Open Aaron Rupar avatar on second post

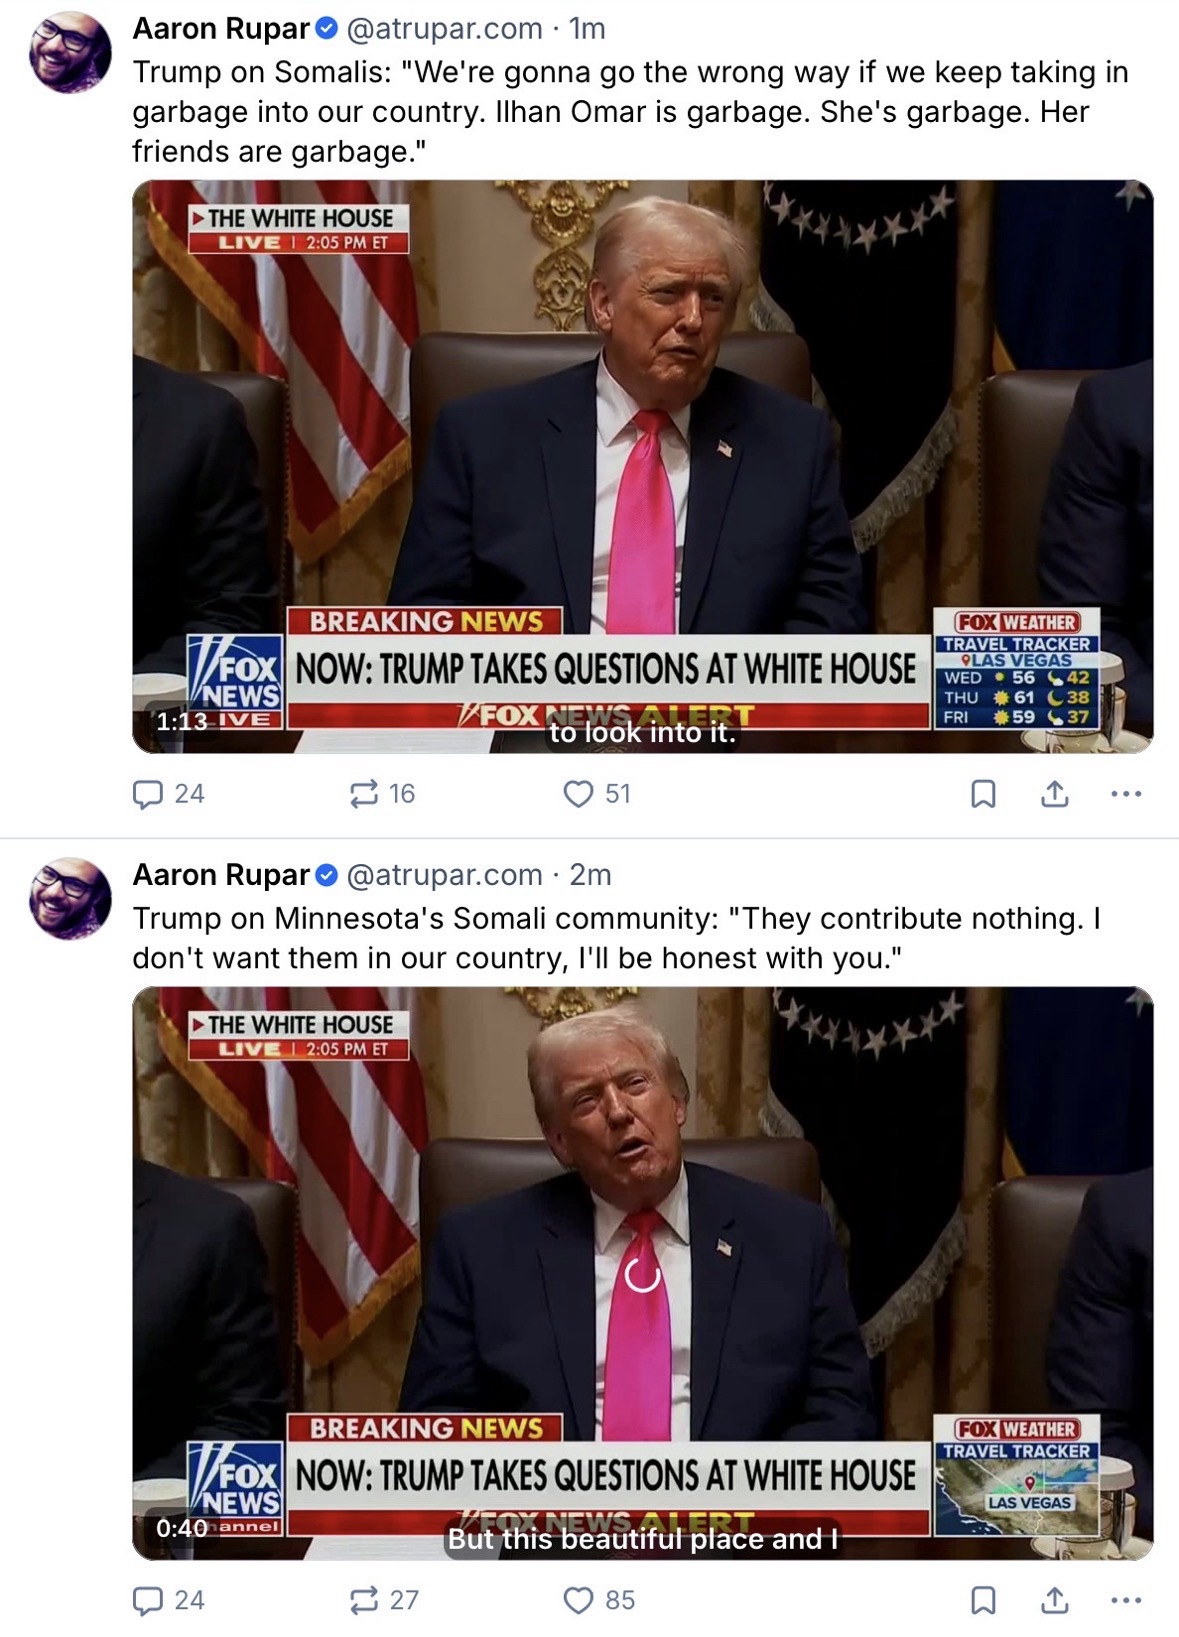click(70, 898)
